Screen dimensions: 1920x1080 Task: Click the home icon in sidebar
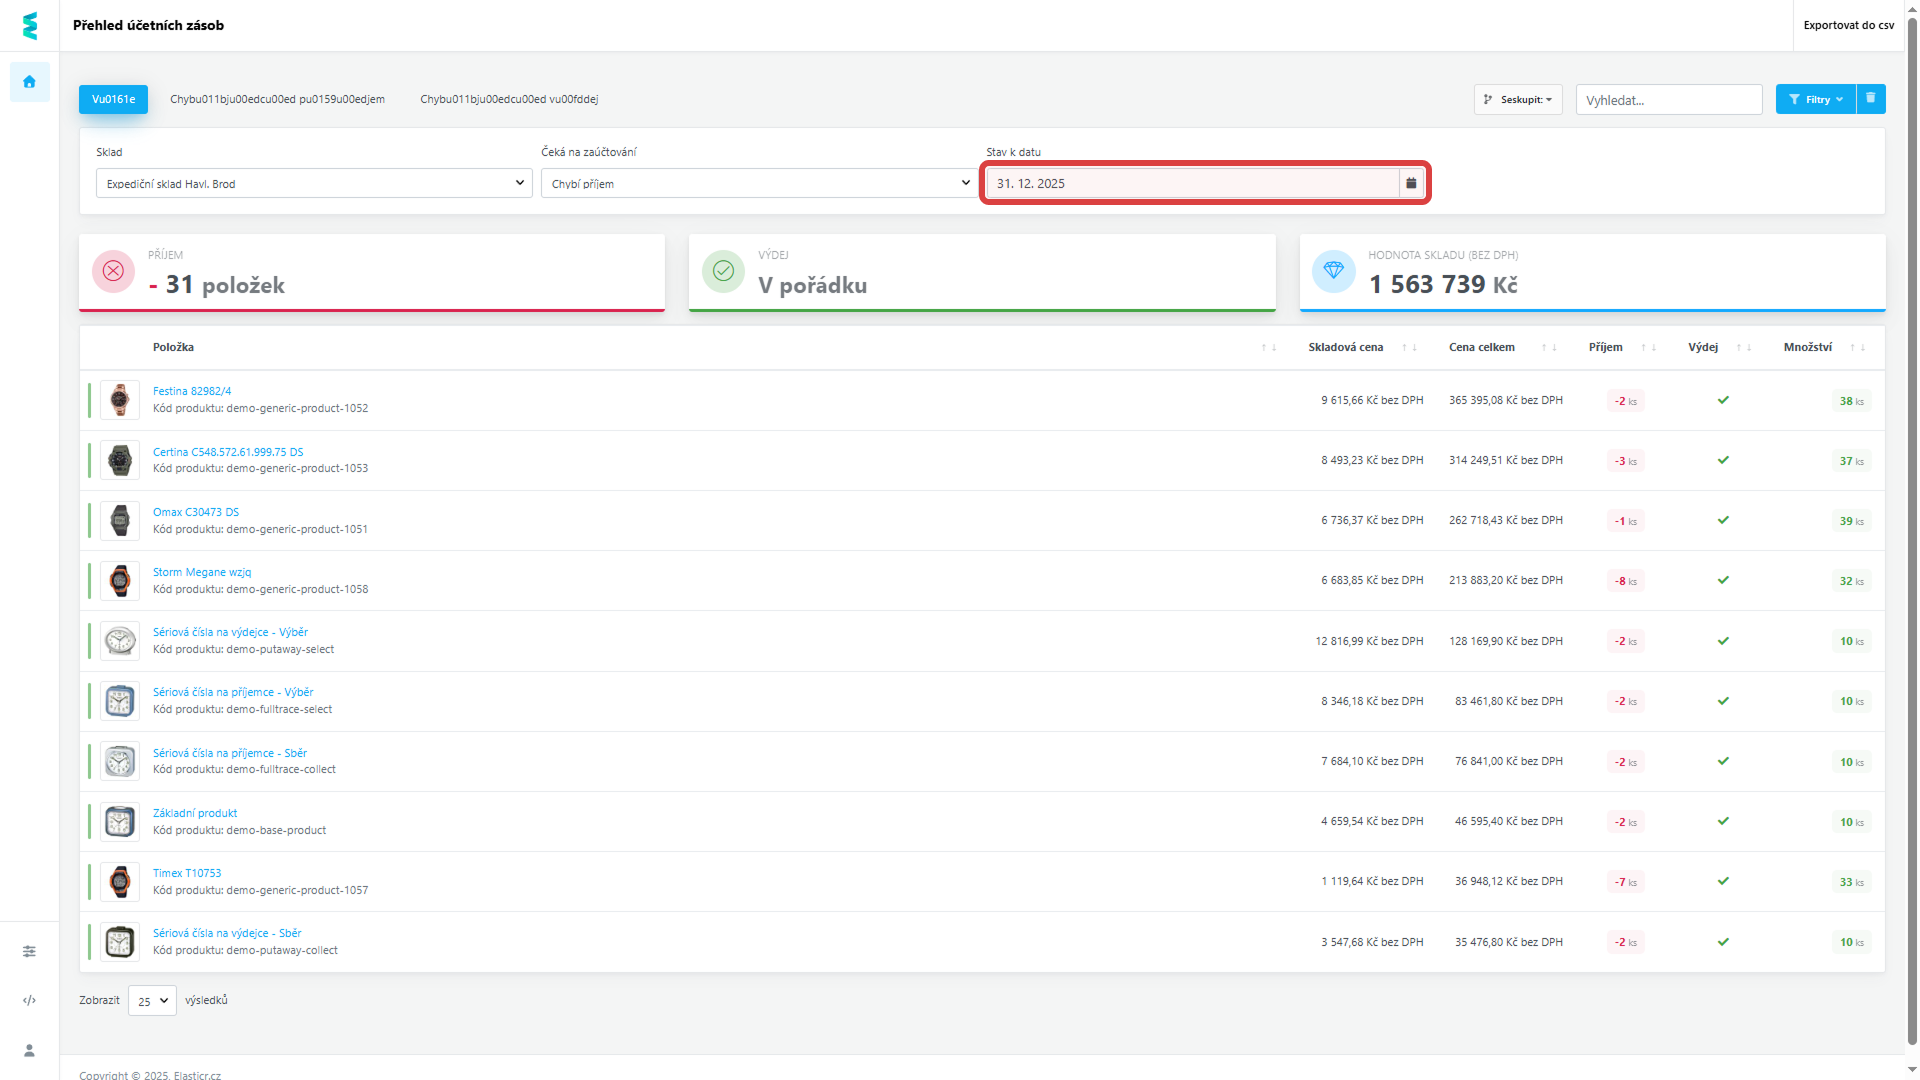click(29, 82)
